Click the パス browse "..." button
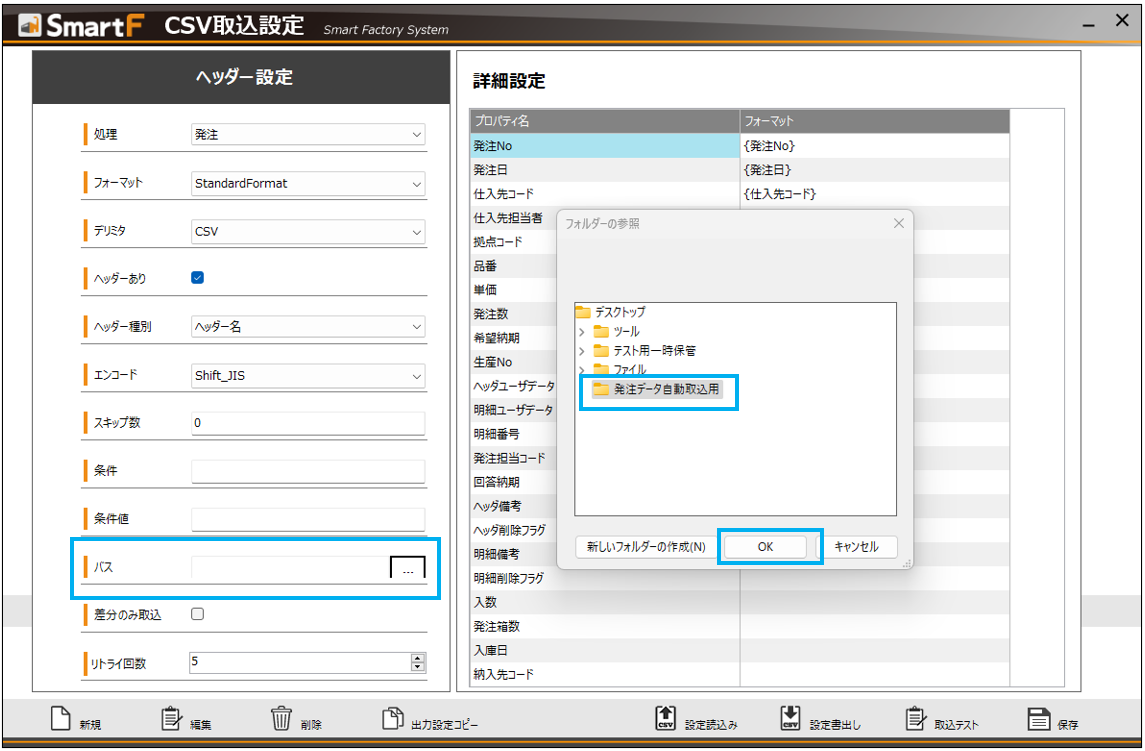 407,569
